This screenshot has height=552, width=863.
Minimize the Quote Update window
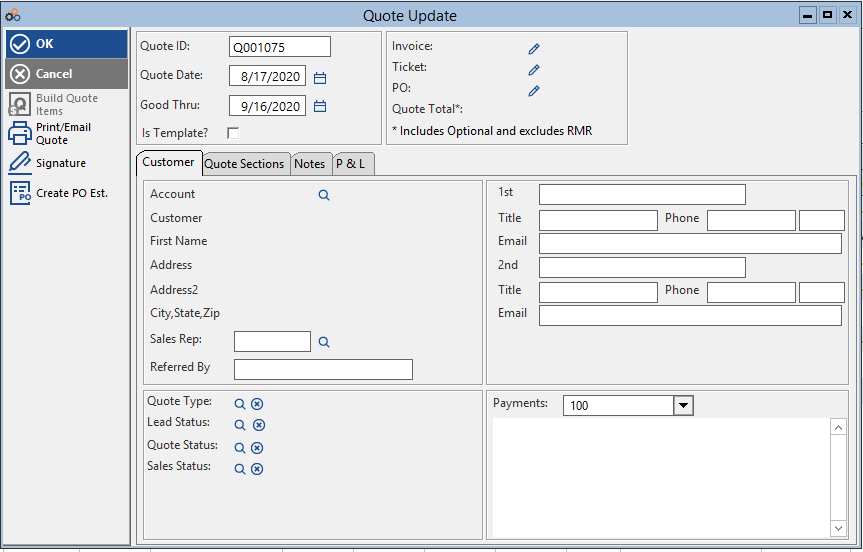click(807, 15)
